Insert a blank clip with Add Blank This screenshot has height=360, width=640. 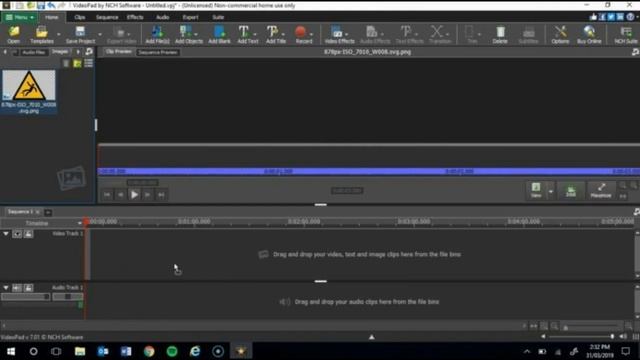click(x=219, y=34)
